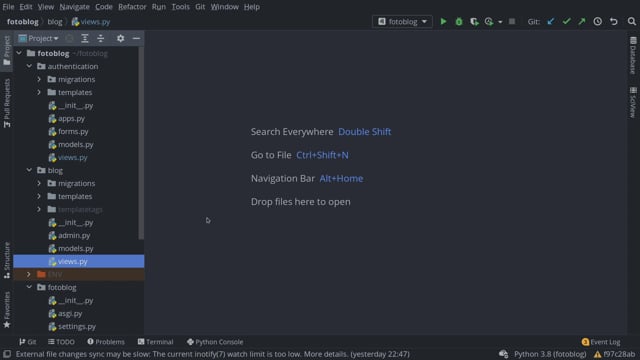Click the interpreter sync icon in status bar

click(x=503, y=354)
